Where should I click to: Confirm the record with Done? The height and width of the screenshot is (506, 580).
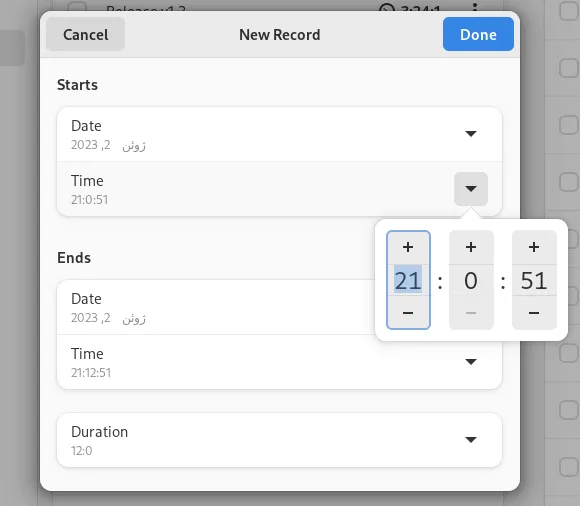[x=478, y=34]
